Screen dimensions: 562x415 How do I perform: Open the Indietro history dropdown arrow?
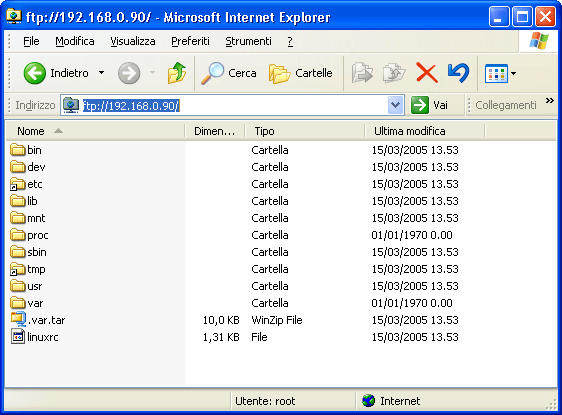[101, 73]
